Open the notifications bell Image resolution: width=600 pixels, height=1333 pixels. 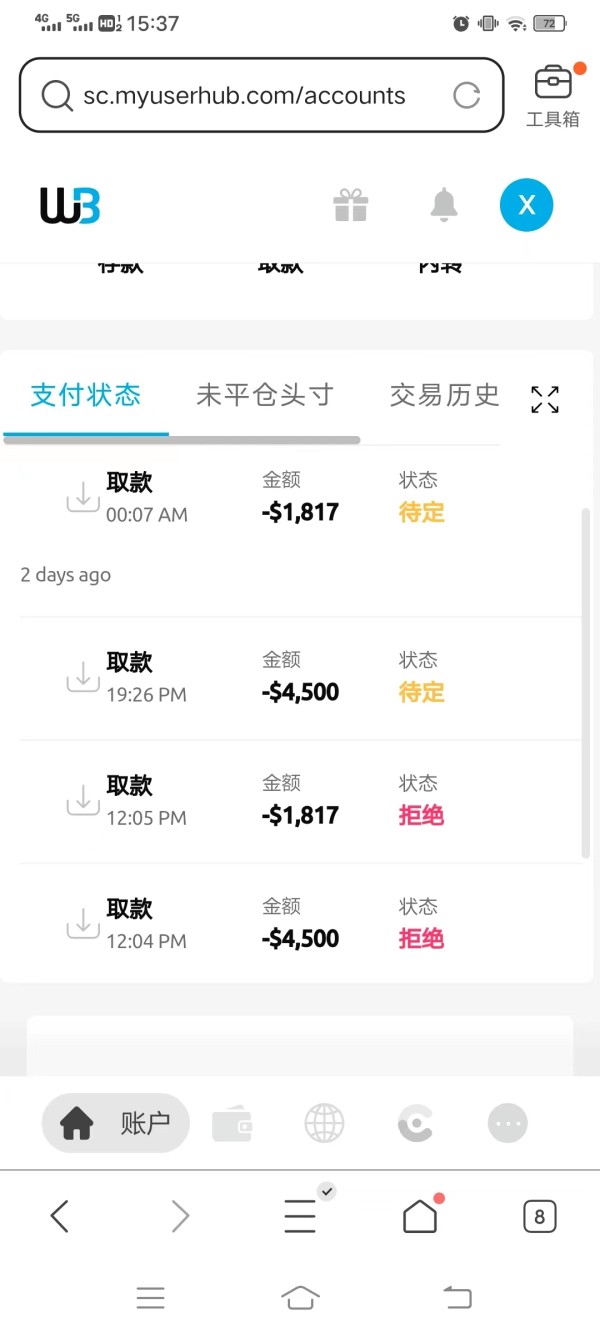click(x=443, y=205)
